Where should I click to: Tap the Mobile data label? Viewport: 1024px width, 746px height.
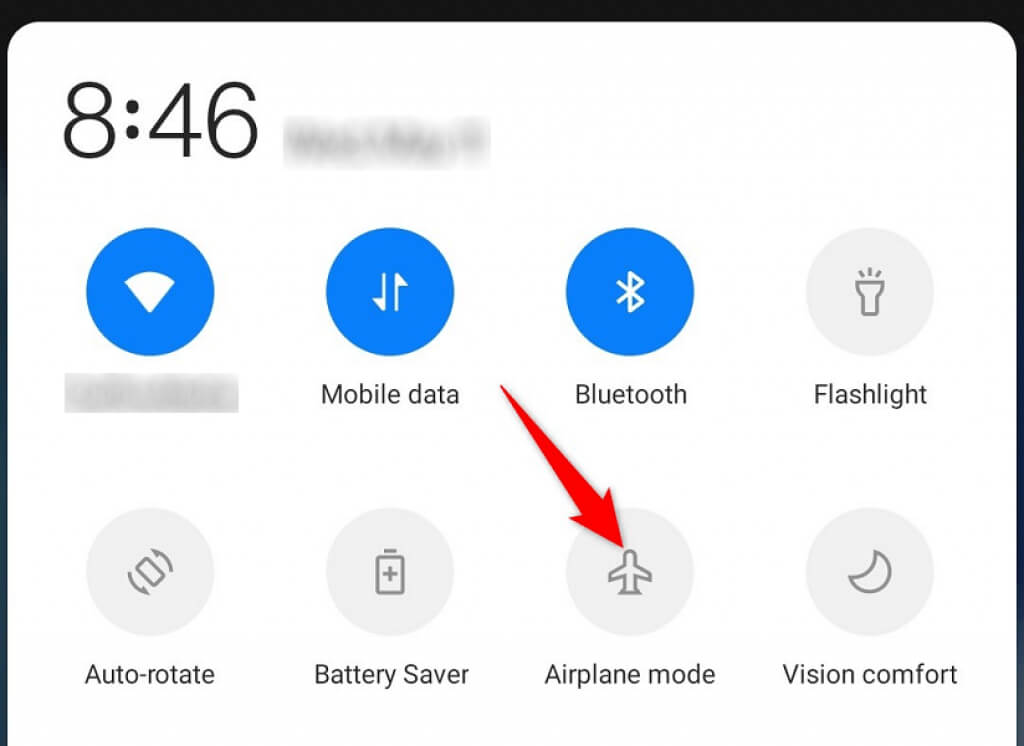pyautogui.click(x=390, y=395)
